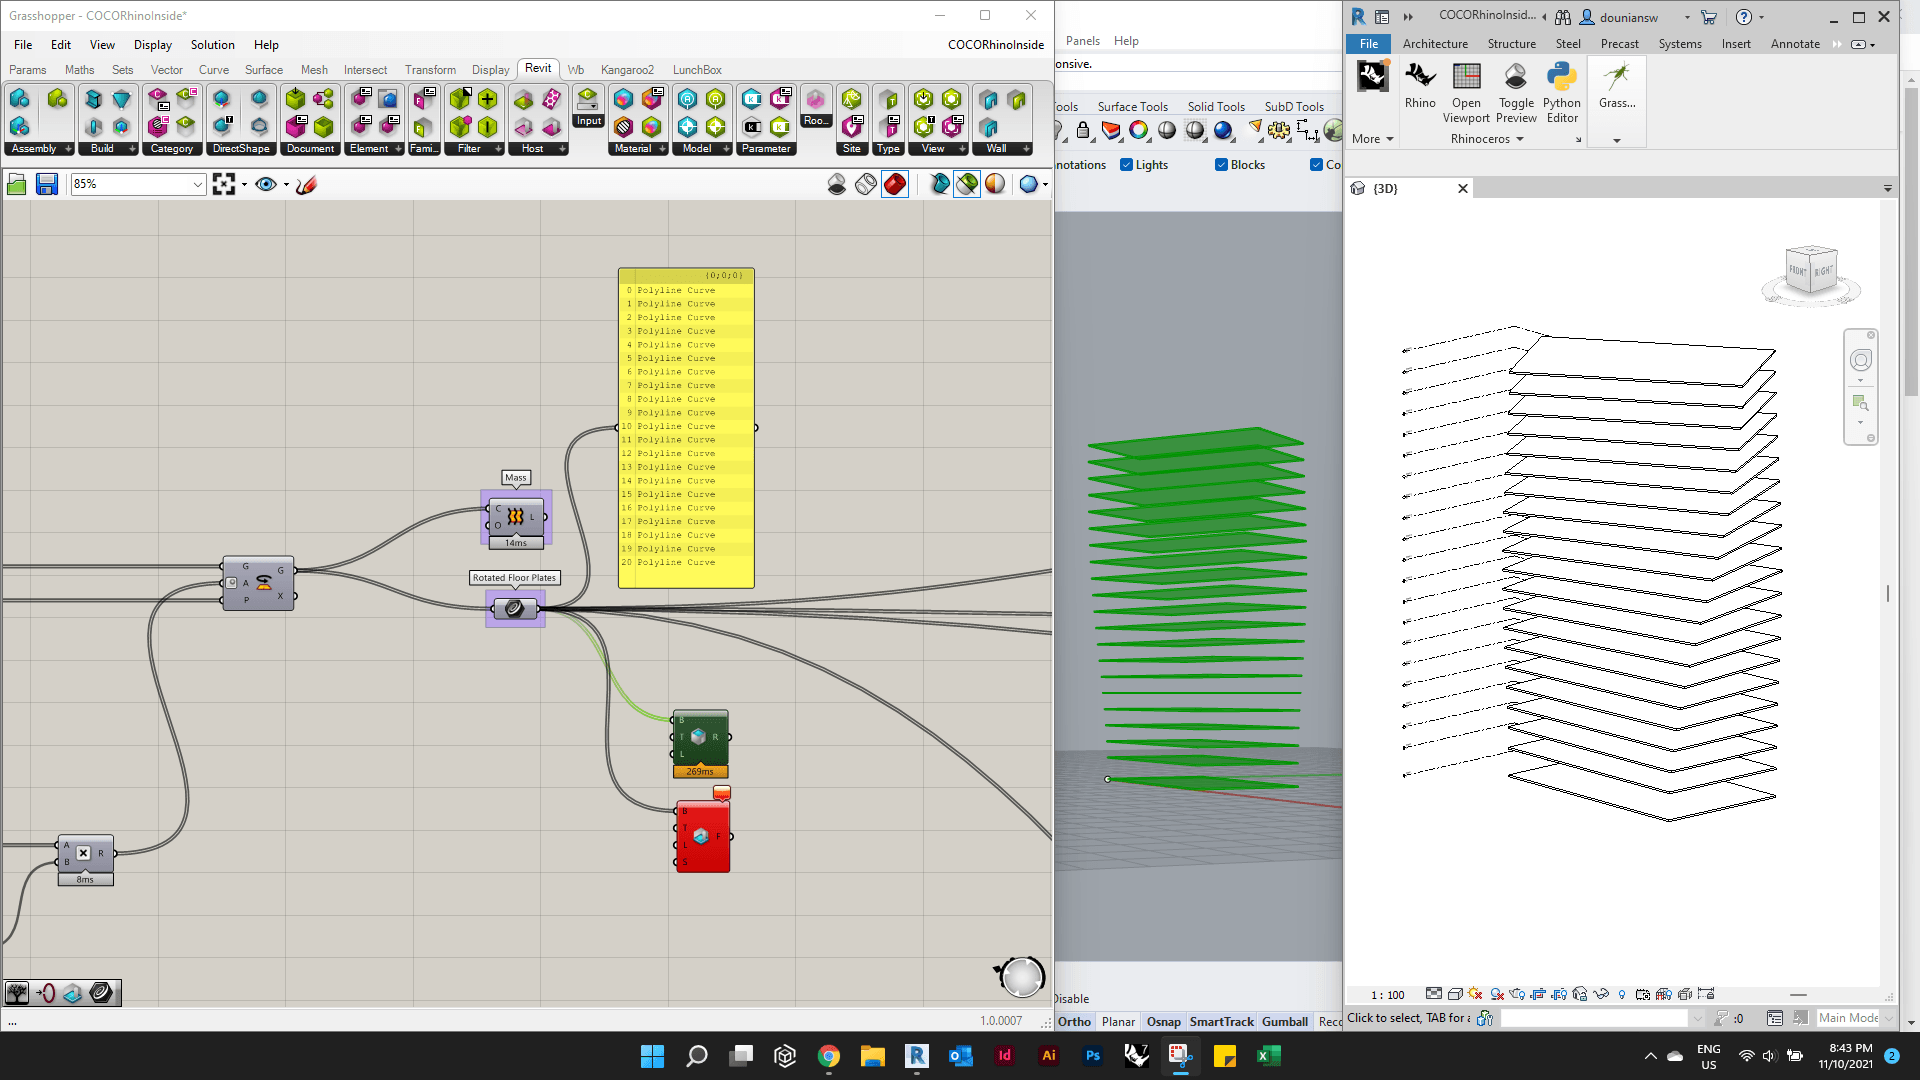Toggle Blocks checkbox in Rhino

tap(1221, 165)
